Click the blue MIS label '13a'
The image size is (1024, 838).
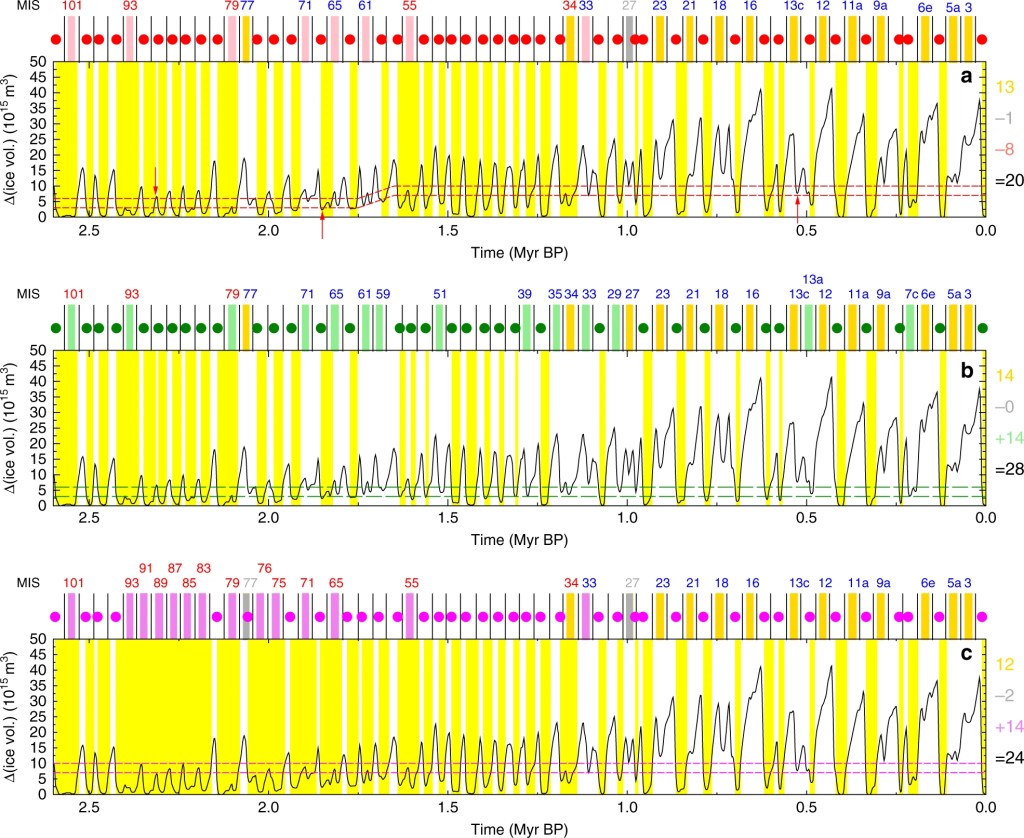coord(813,279)
